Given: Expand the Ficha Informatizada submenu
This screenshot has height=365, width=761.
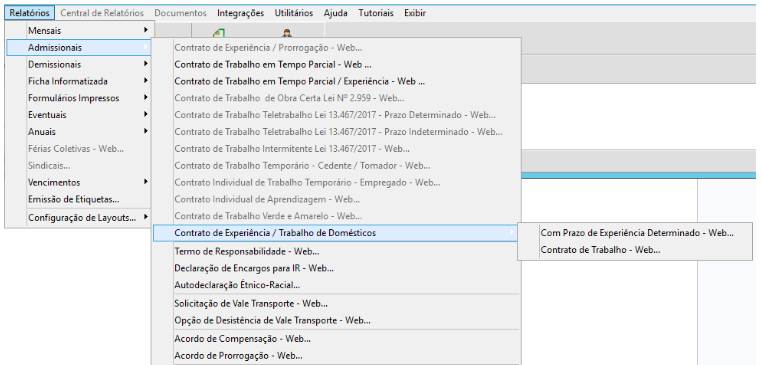Looking at the screenshot, I should tap(79, 81).
